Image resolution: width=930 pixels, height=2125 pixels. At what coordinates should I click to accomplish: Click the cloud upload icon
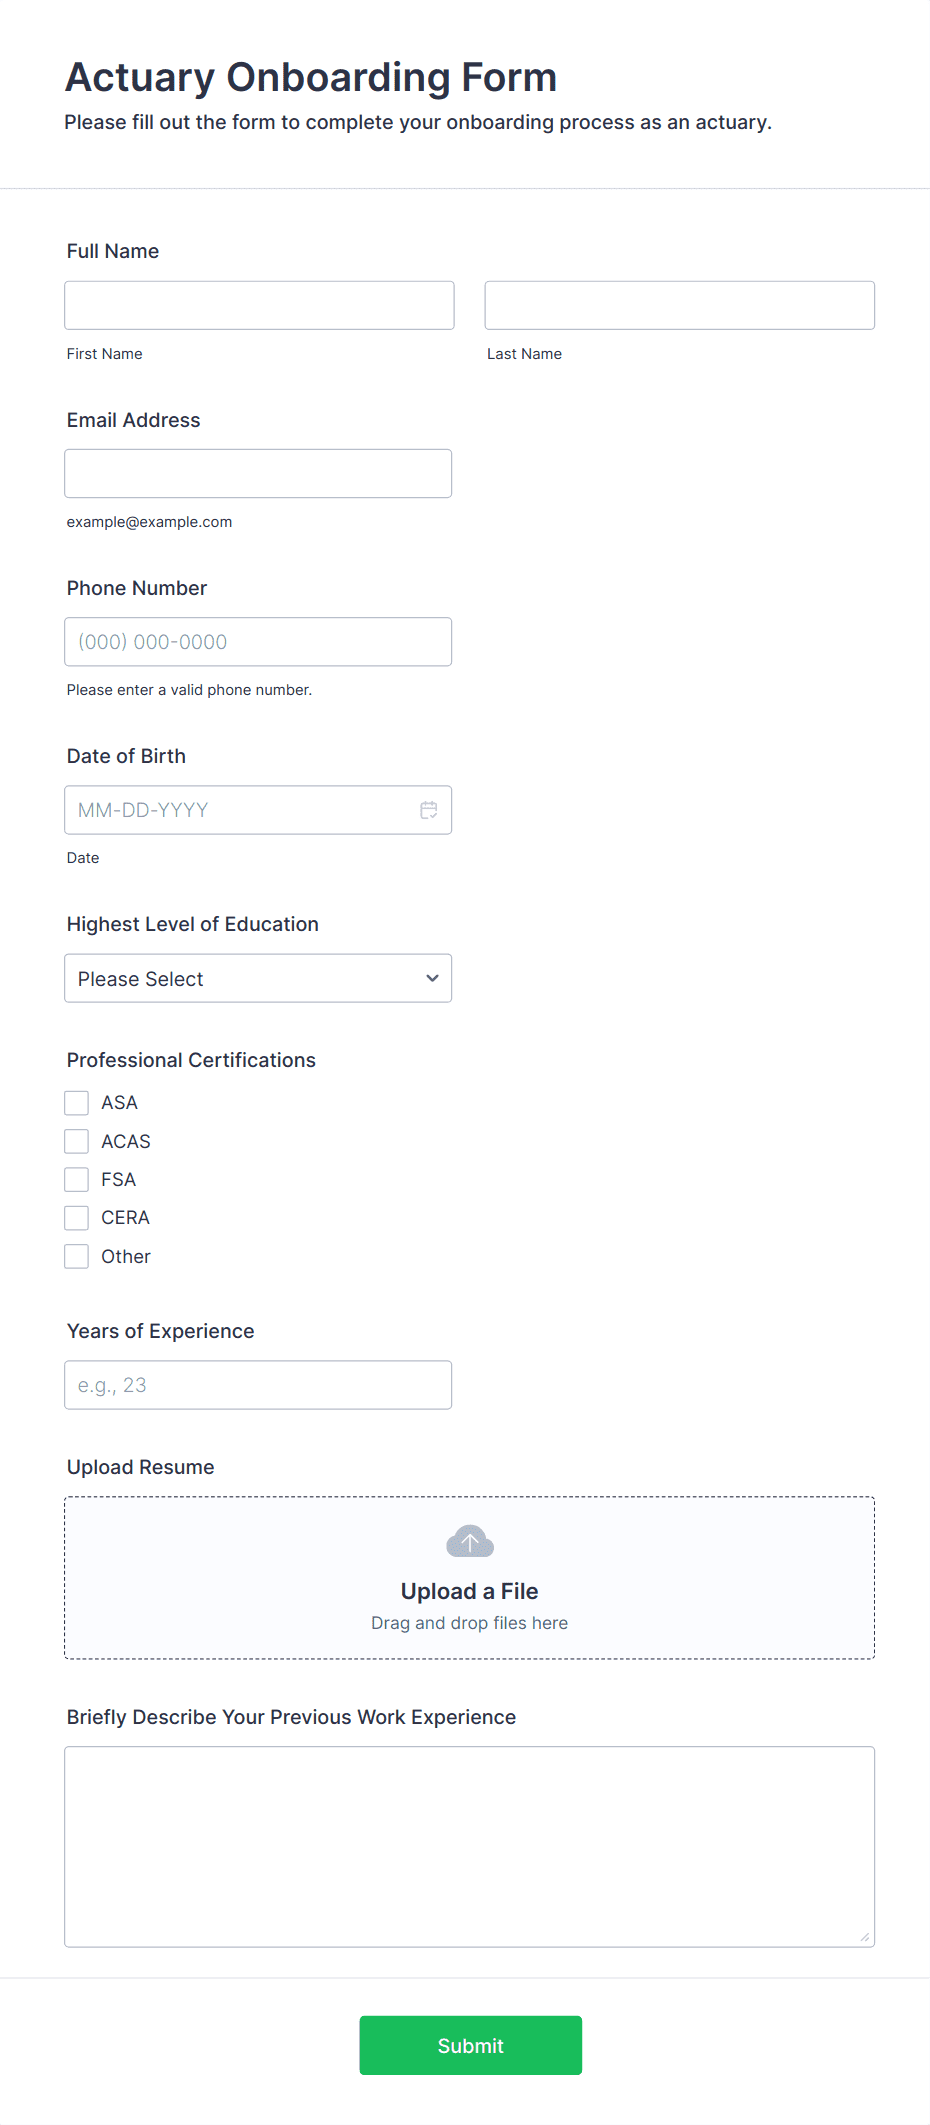pyautogui.click(x=470, y=1542)
